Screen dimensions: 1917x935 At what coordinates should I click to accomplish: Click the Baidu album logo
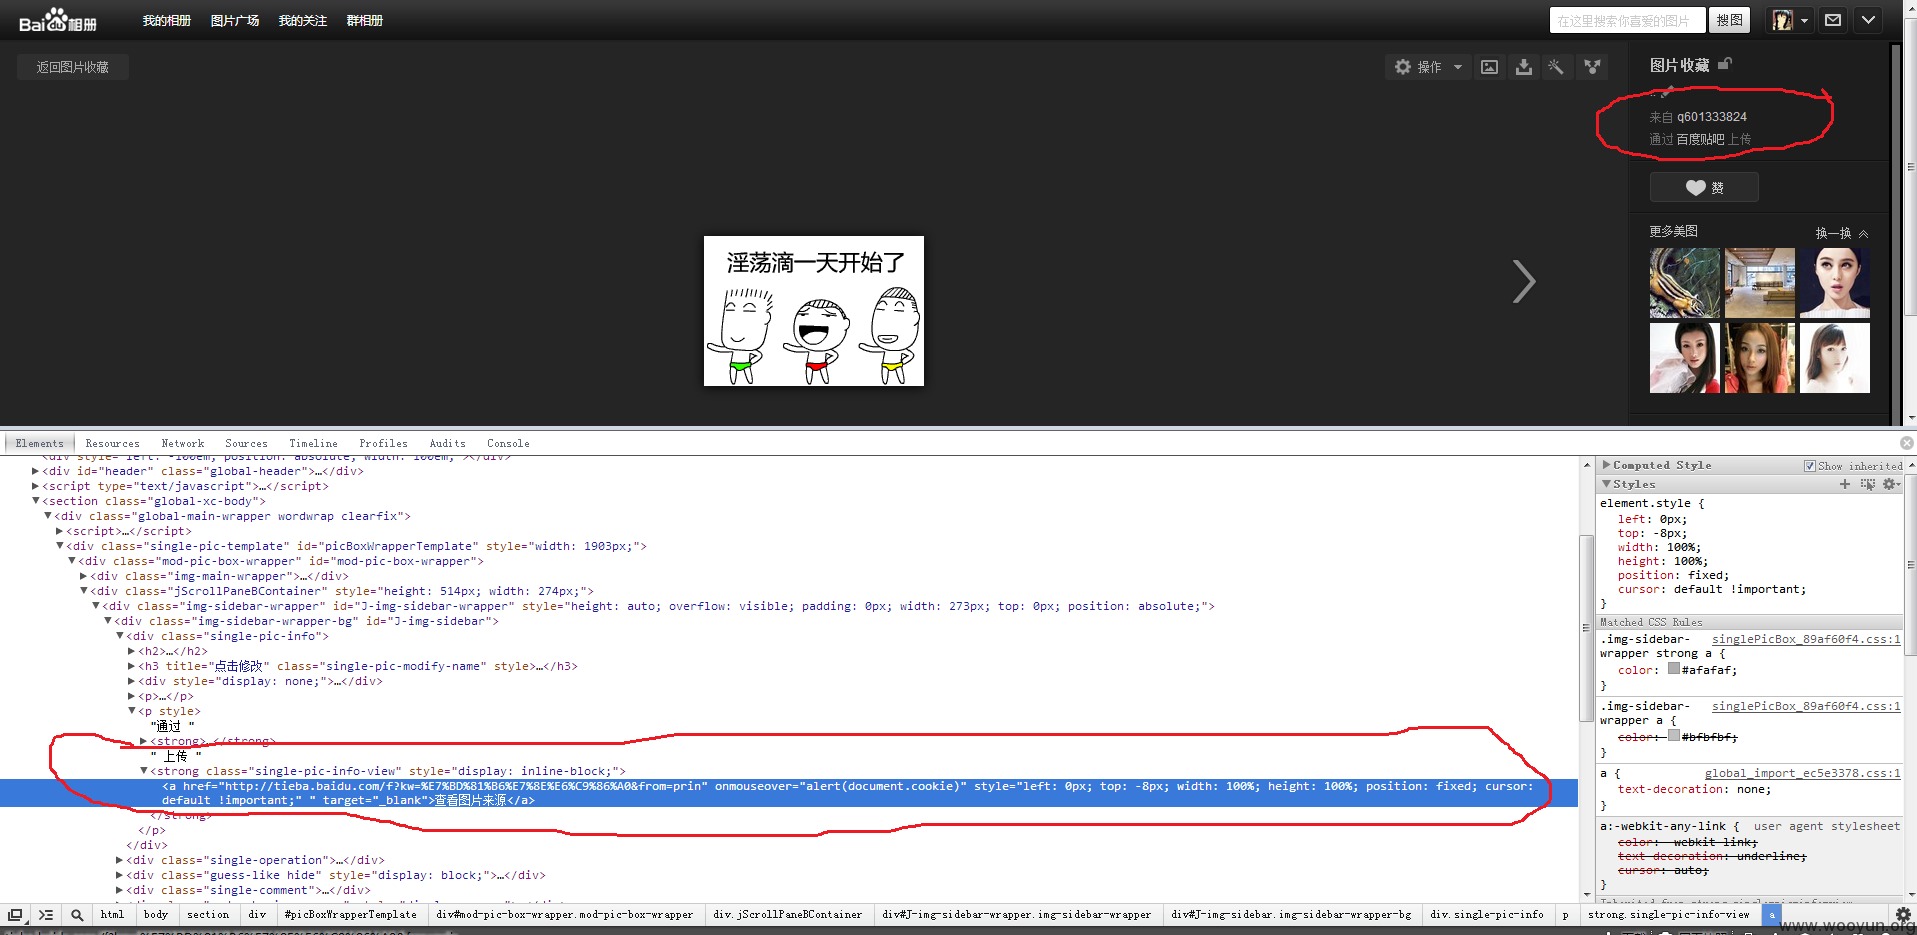click(x=58, y=20)
